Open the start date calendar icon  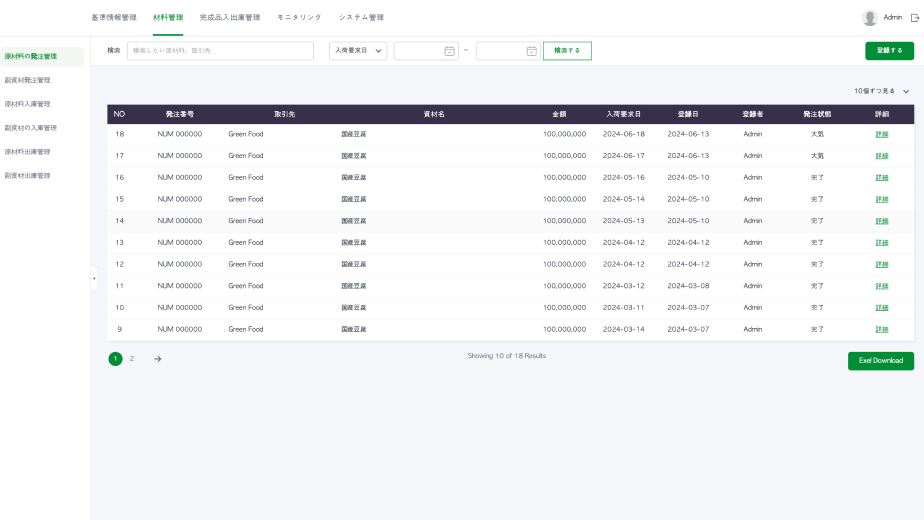point(449,51)
